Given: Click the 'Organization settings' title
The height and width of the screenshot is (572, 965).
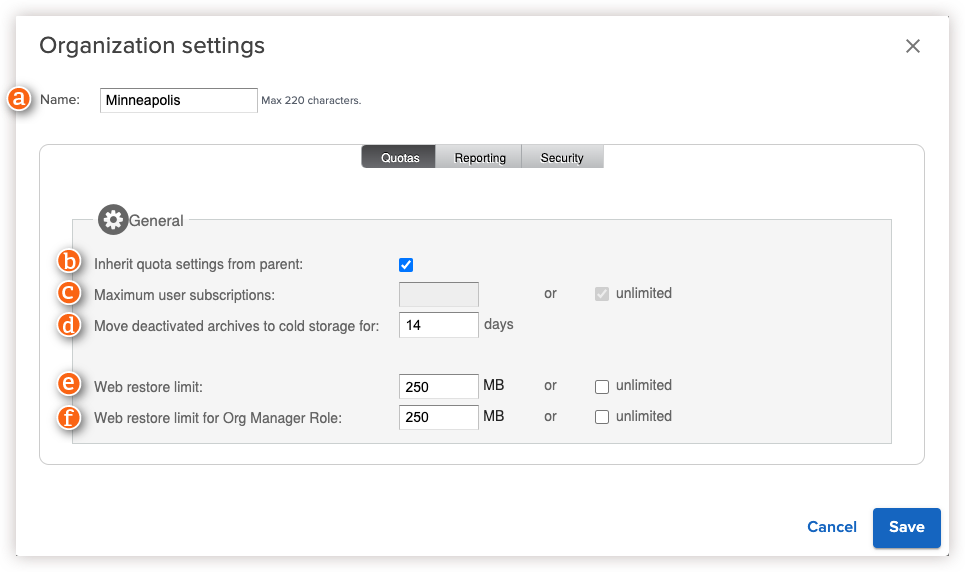Looking at the screenshot, I should click(152, 46).
